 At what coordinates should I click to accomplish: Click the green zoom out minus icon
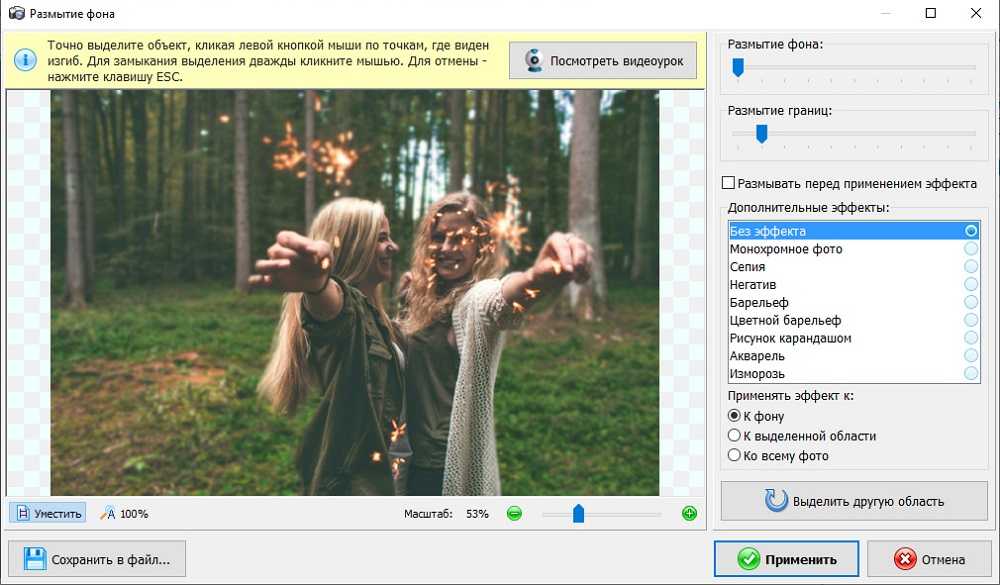(514, 514)
